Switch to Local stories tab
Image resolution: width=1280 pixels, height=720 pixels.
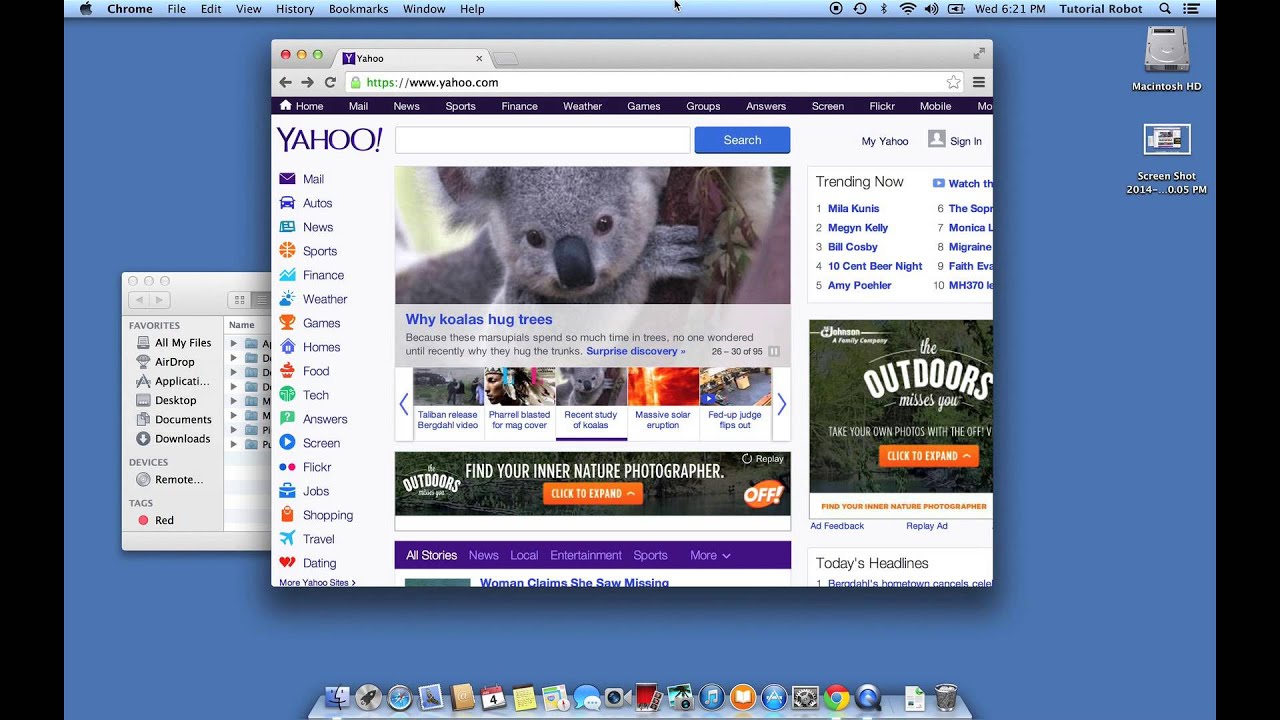(524, 555)
